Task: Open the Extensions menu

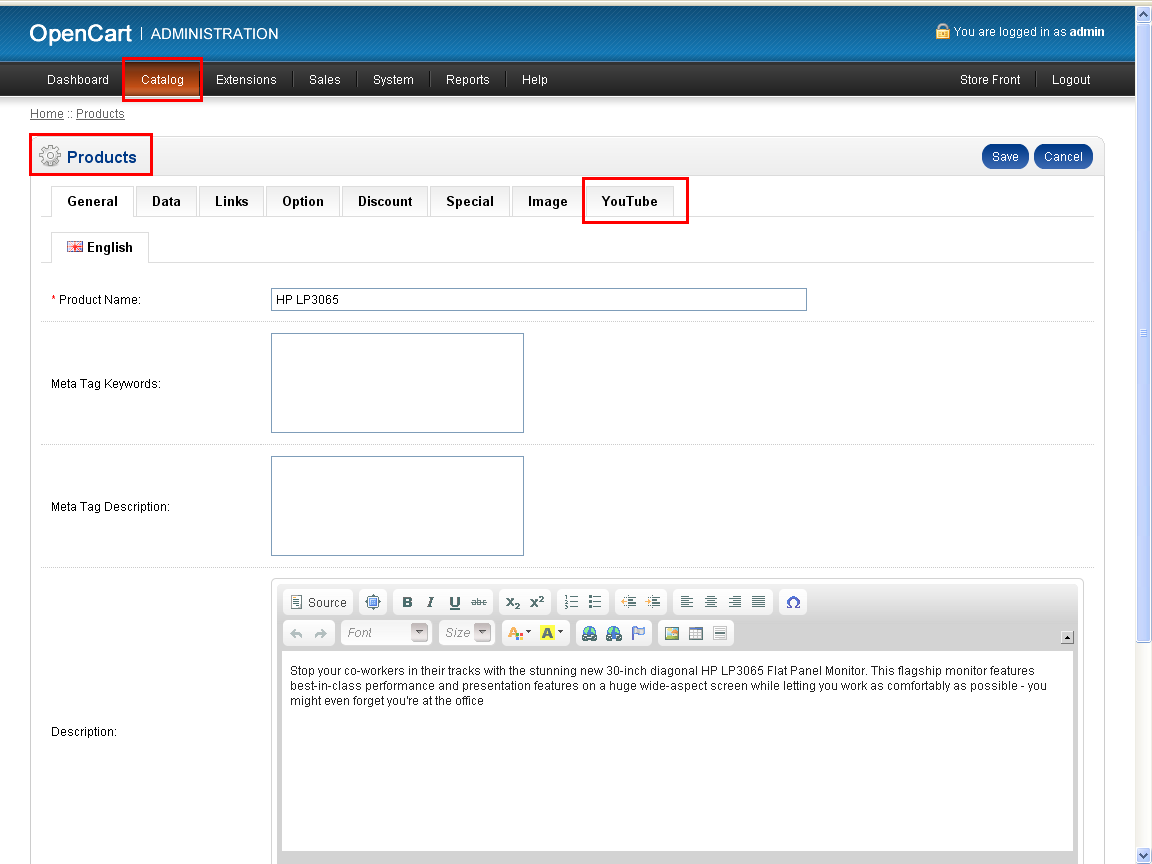Action: coord(246,79)
